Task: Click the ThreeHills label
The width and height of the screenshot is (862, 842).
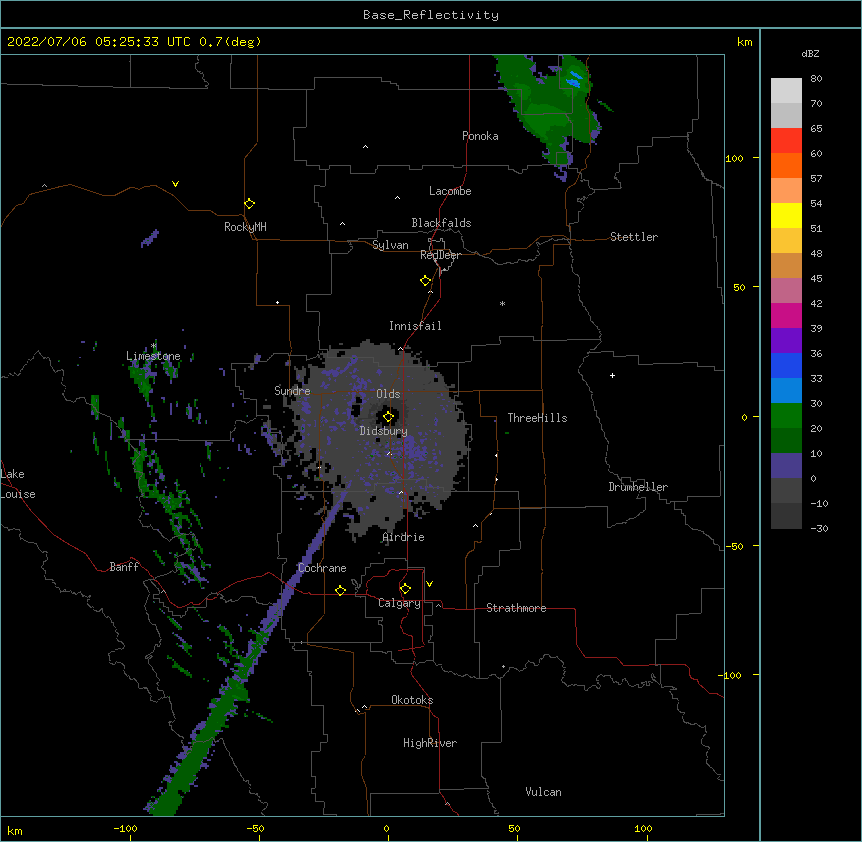Action: point(537,418)
